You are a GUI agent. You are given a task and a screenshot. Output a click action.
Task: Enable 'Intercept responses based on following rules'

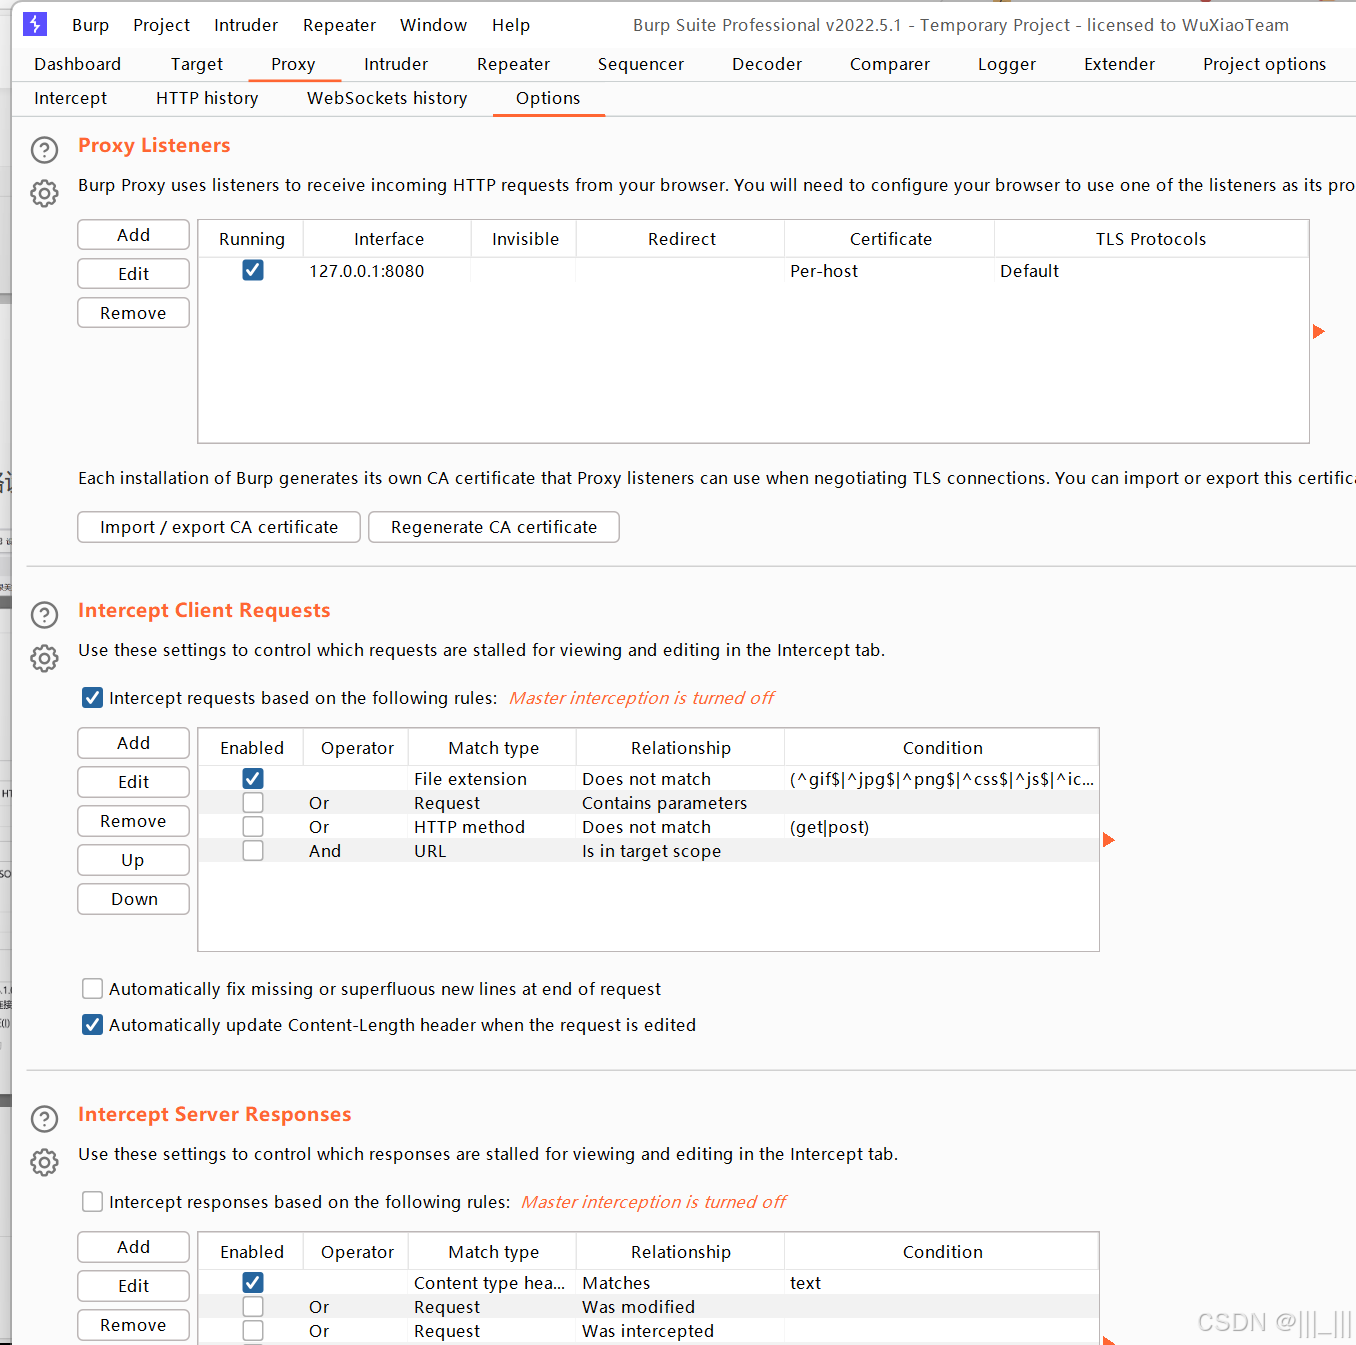click(92, 1201)
